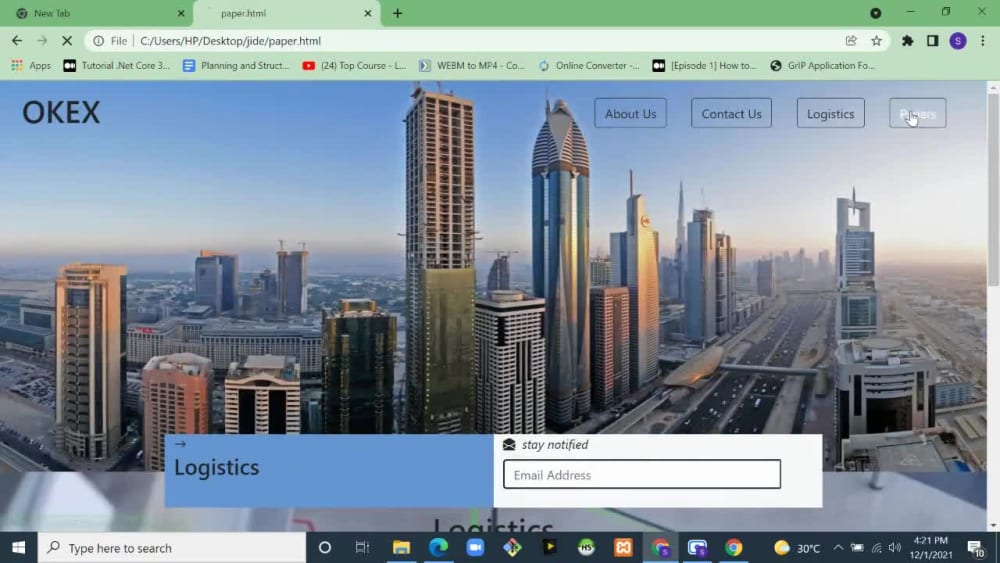This screenshot has width=1000, height=563.
Task: Open GrIP Application Fo bookmark
Action: (x=823, y=65)
